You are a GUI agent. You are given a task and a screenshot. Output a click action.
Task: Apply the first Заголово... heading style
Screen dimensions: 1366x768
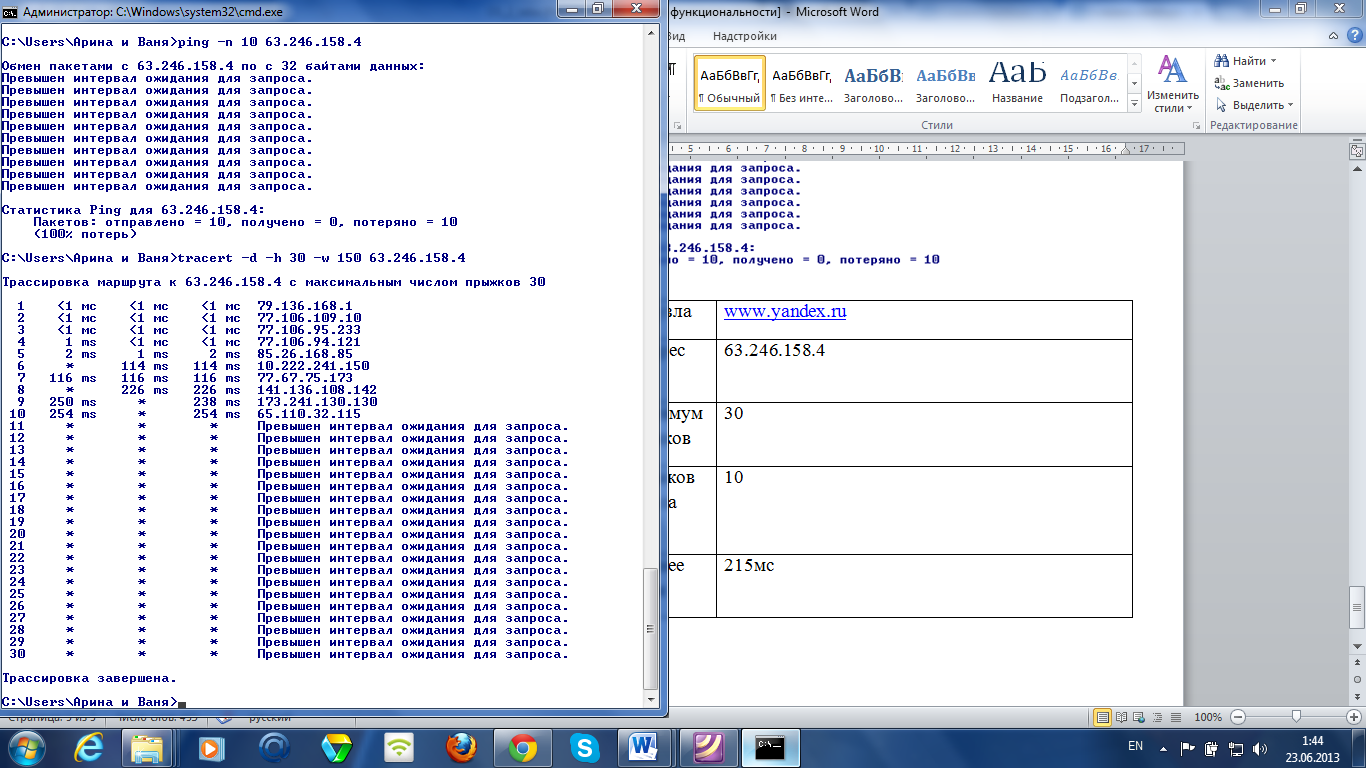874,83
